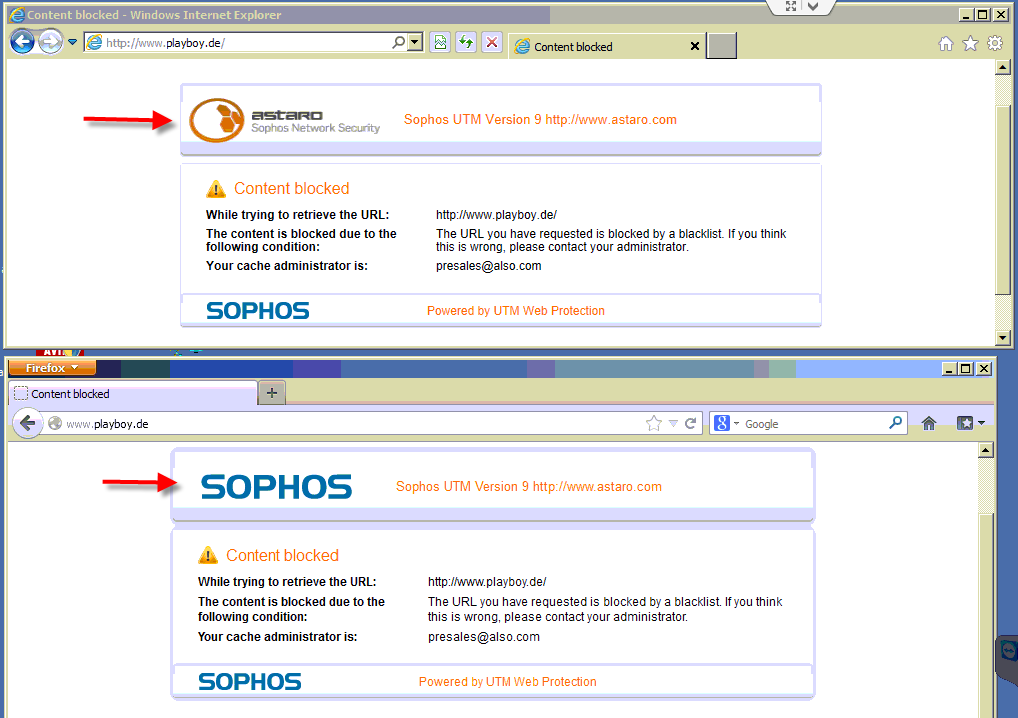The height and width of the screenshot is (718, 1018).
Task: Stop loading with the red X in IE
Action: tap(492, 43)
